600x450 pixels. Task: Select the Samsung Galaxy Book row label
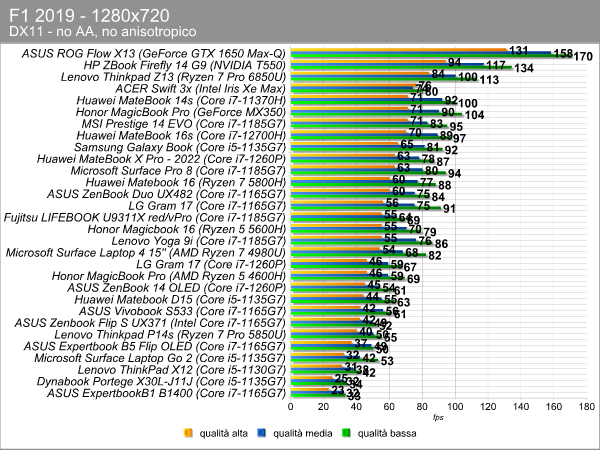[180, 147]
